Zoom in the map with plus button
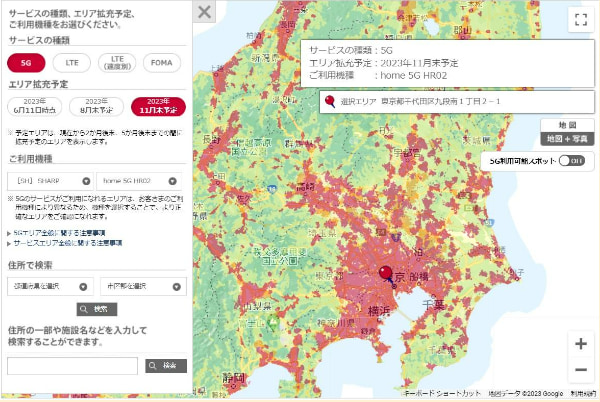 pos(581,343)
